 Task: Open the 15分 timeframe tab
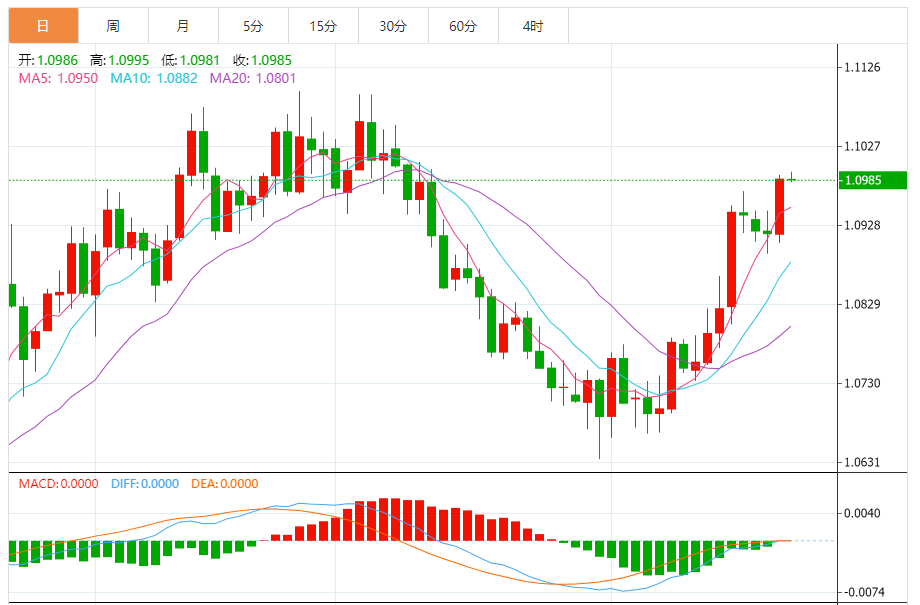point(323,26)
